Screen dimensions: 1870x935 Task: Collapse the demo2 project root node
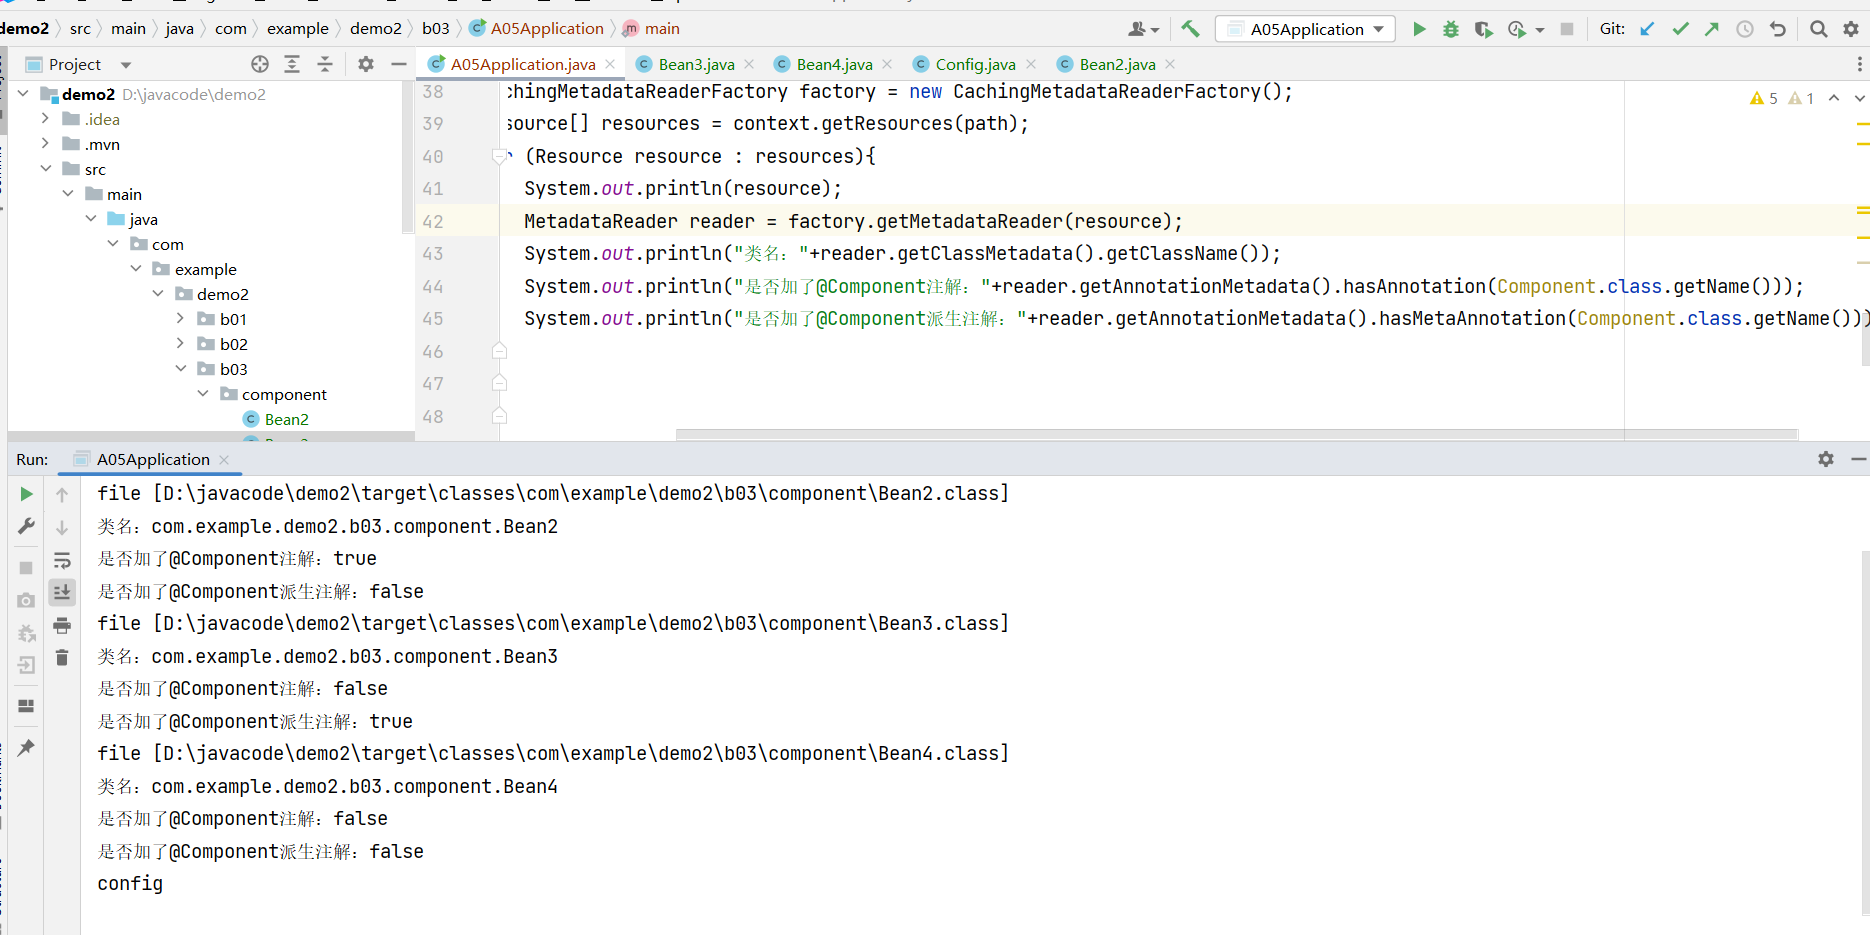(x=23, y=93)
